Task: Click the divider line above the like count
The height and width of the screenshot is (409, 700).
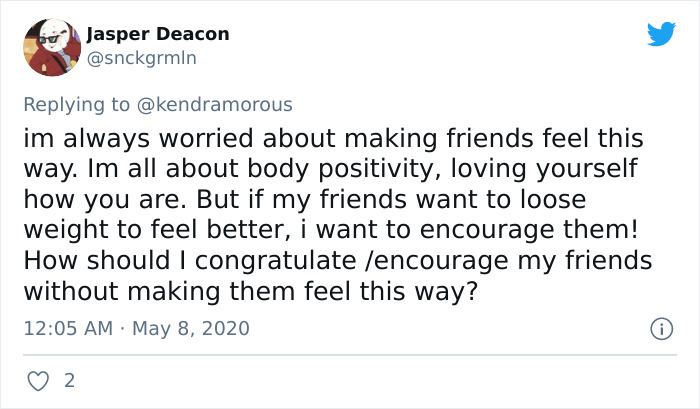Action: click(350, 354)
